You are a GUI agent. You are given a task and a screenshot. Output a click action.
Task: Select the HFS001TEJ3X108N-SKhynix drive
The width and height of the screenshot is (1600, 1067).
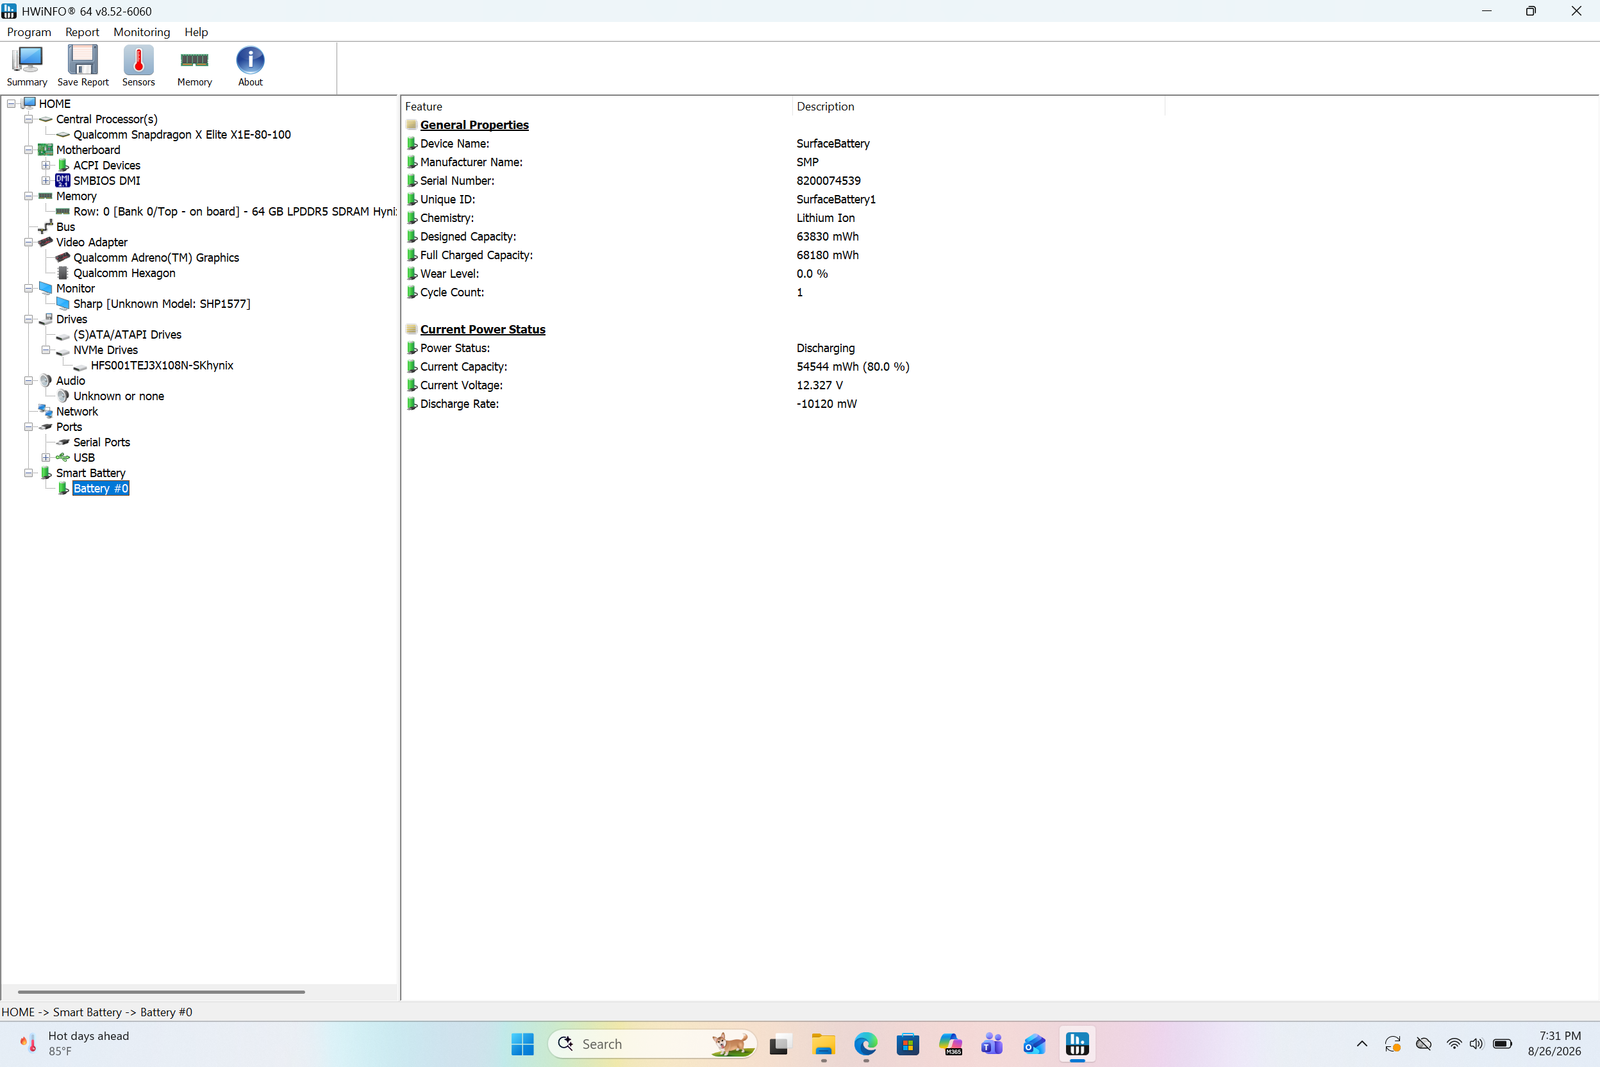pos(162,366)
